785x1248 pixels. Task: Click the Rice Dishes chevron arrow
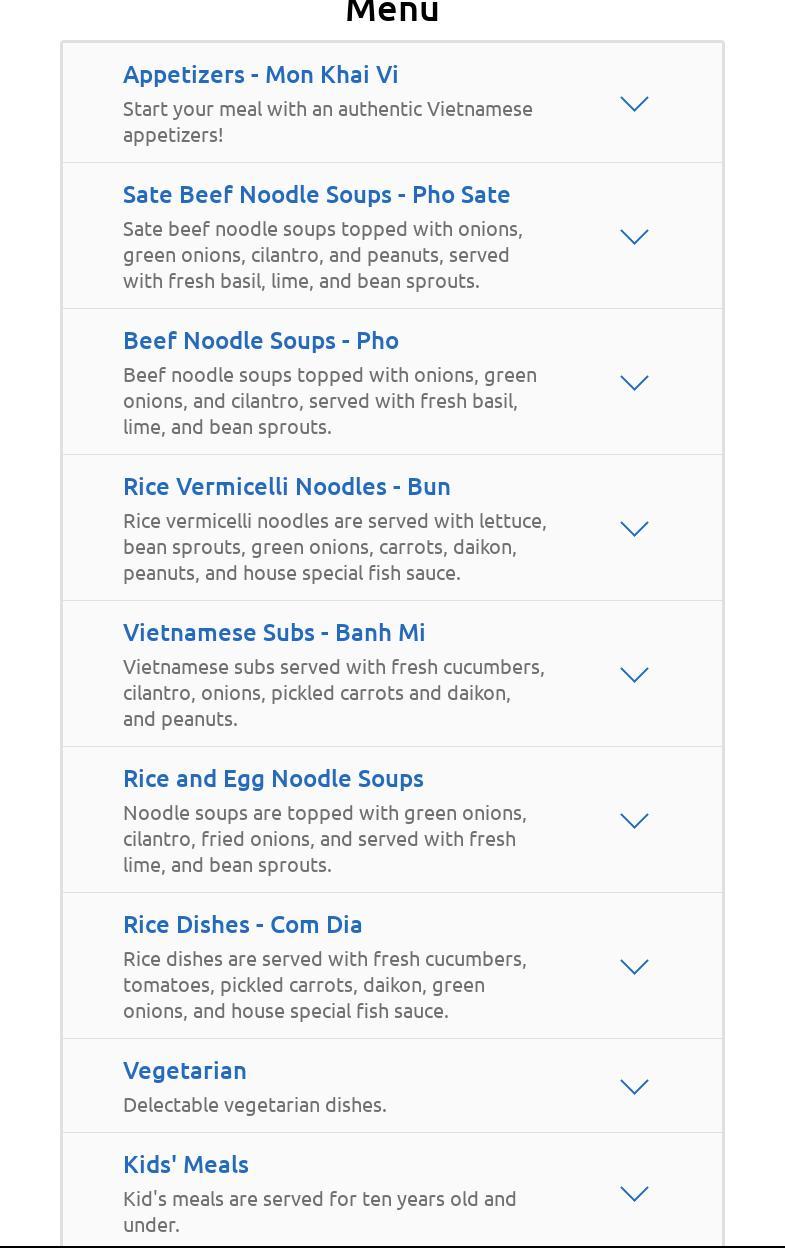(x=634, y=967)
